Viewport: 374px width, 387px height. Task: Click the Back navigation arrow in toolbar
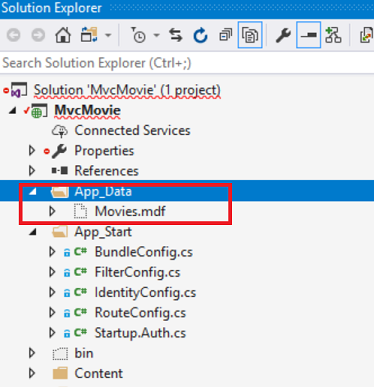pos(14,35)
